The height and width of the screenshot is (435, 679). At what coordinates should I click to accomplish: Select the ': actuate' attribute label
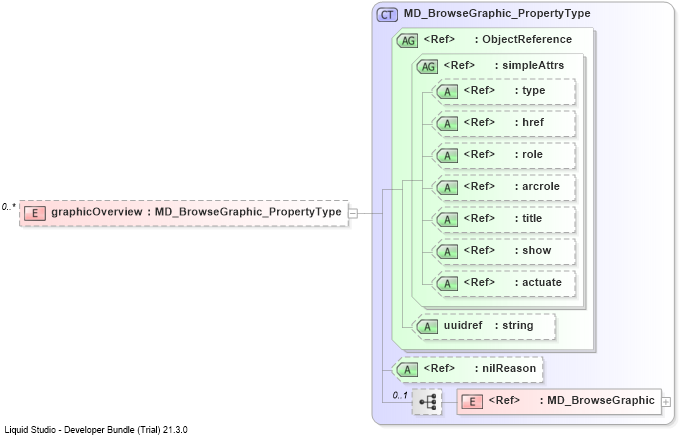pos(538,283)
